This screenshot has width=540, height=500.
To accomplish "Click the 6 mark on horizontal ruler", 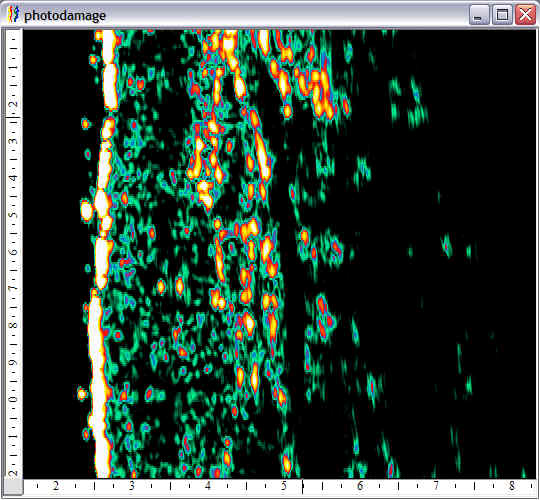I will pyautogui.click(x=360, y=486).
